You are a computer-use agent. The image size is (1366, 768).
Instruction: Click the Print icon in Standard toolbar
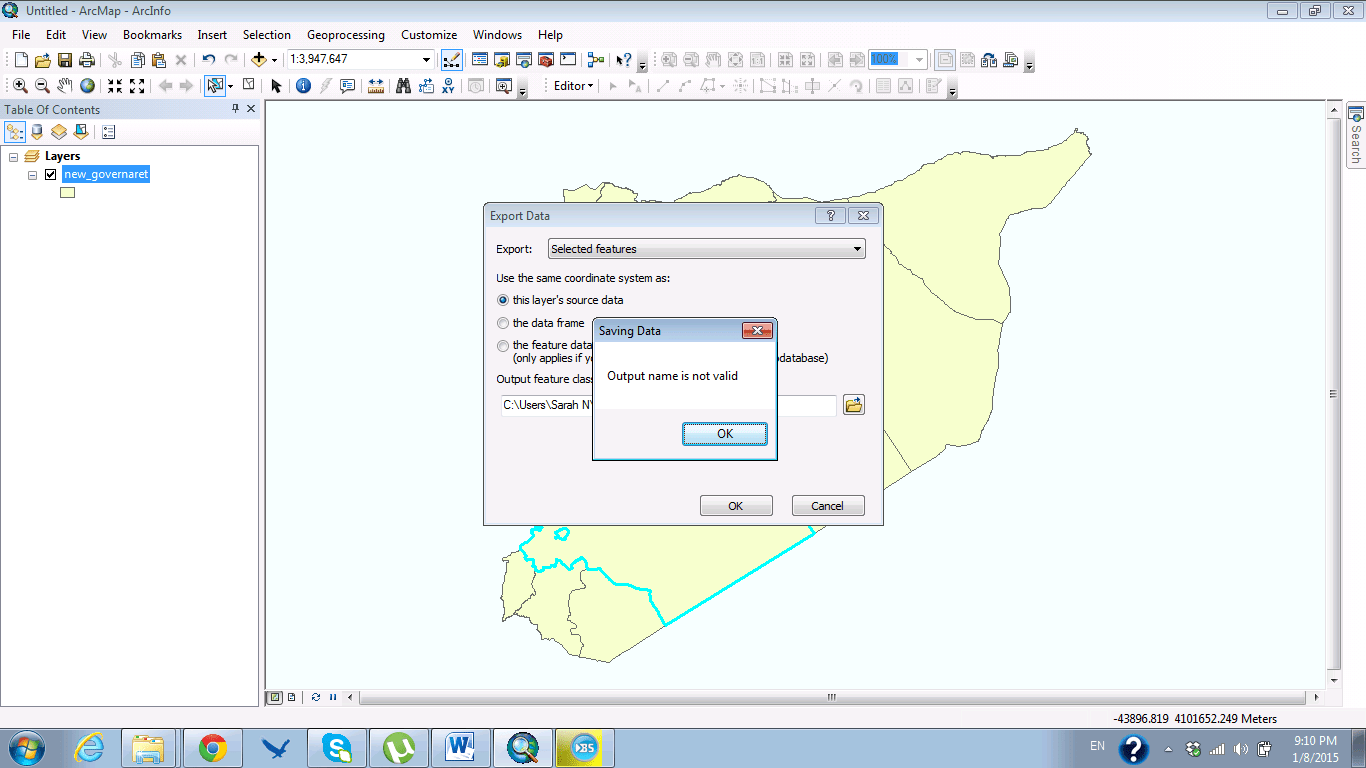tap(87, 60)
